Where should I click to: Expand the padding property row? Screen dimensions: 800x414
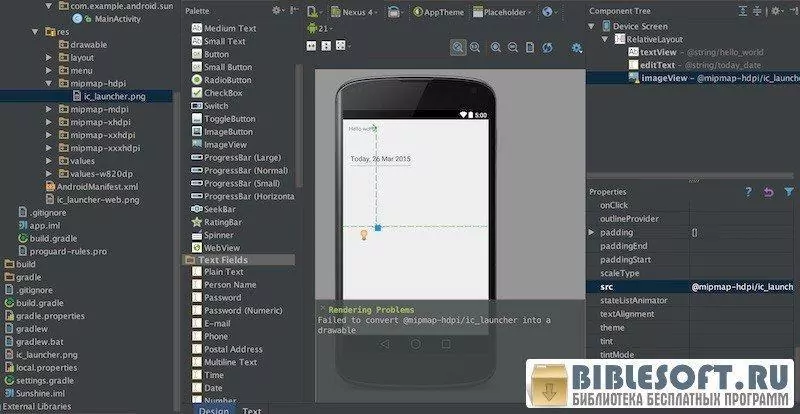pyautogui.click(x=593, y=232)
